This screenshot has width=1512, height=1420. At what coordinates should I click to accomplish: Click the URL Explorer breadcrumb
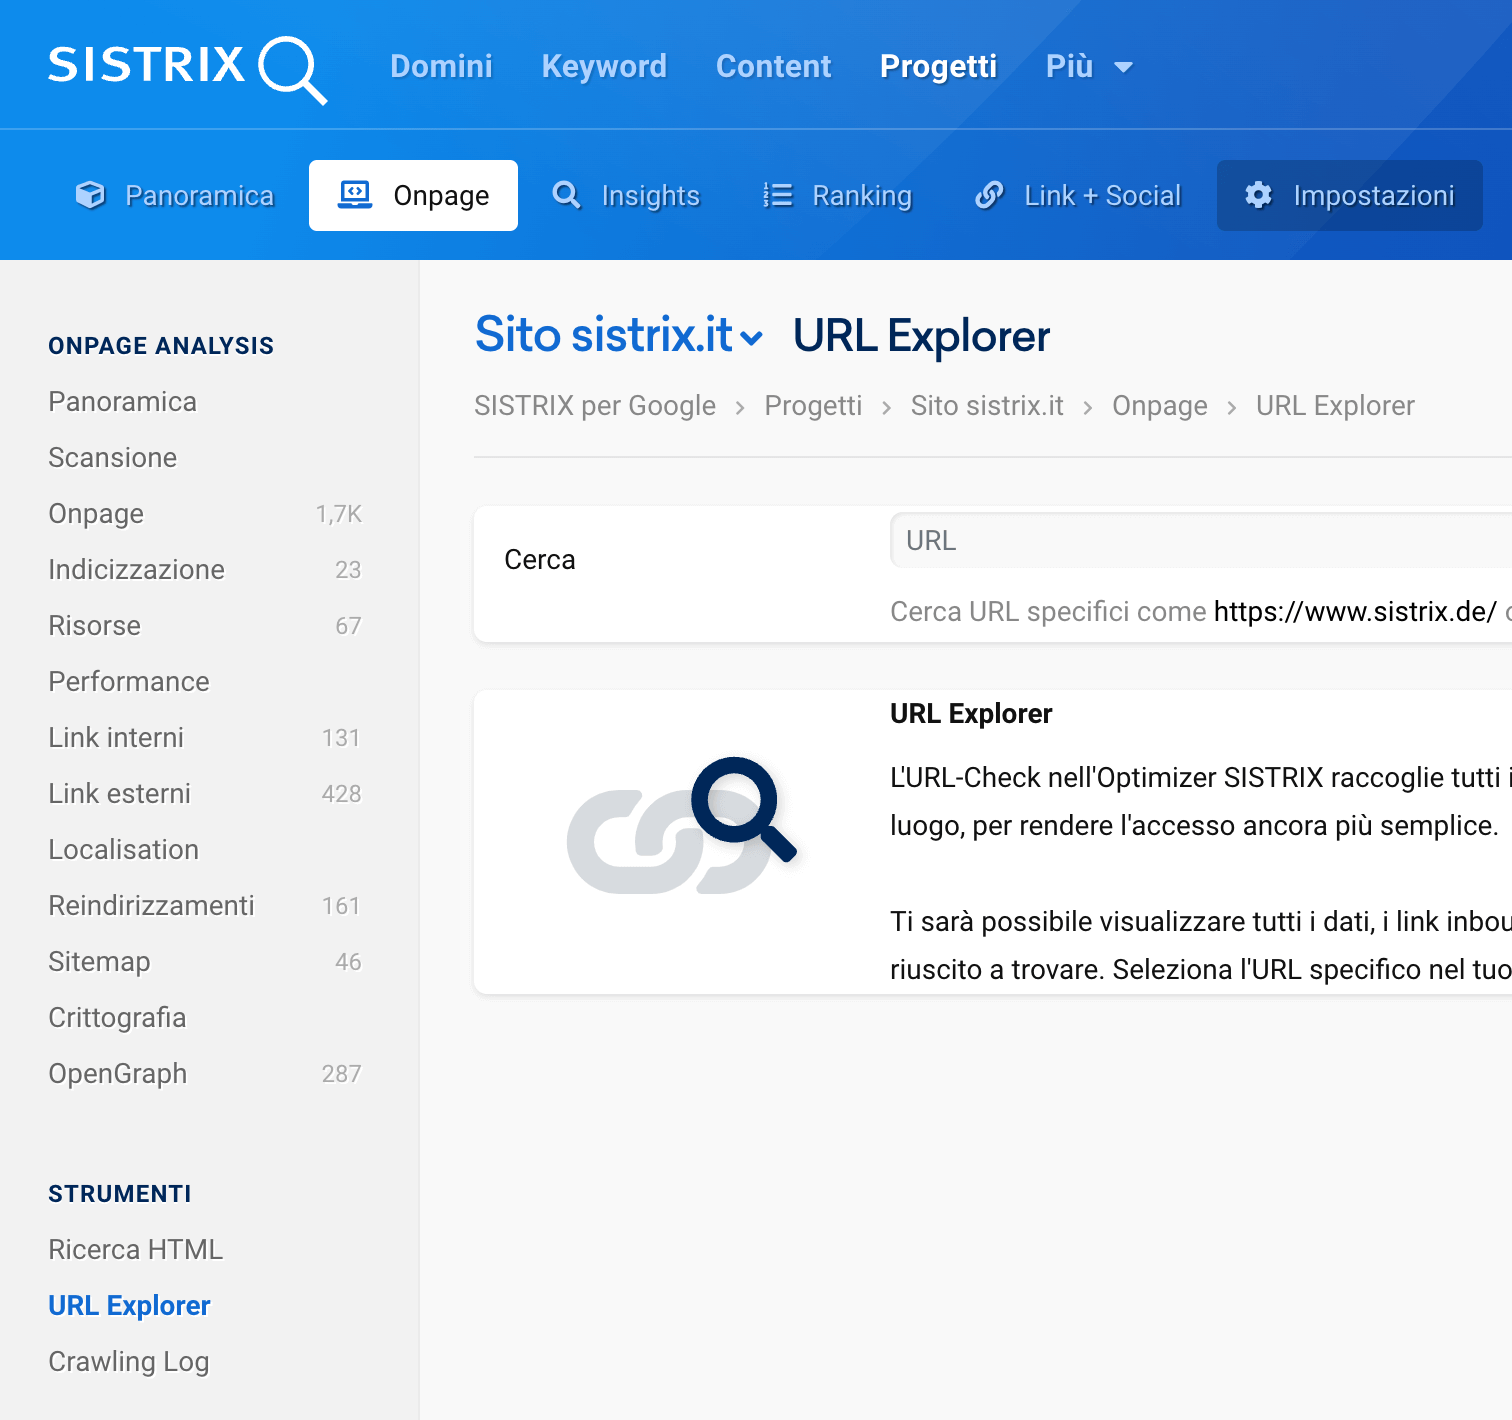coord(1335,406)
